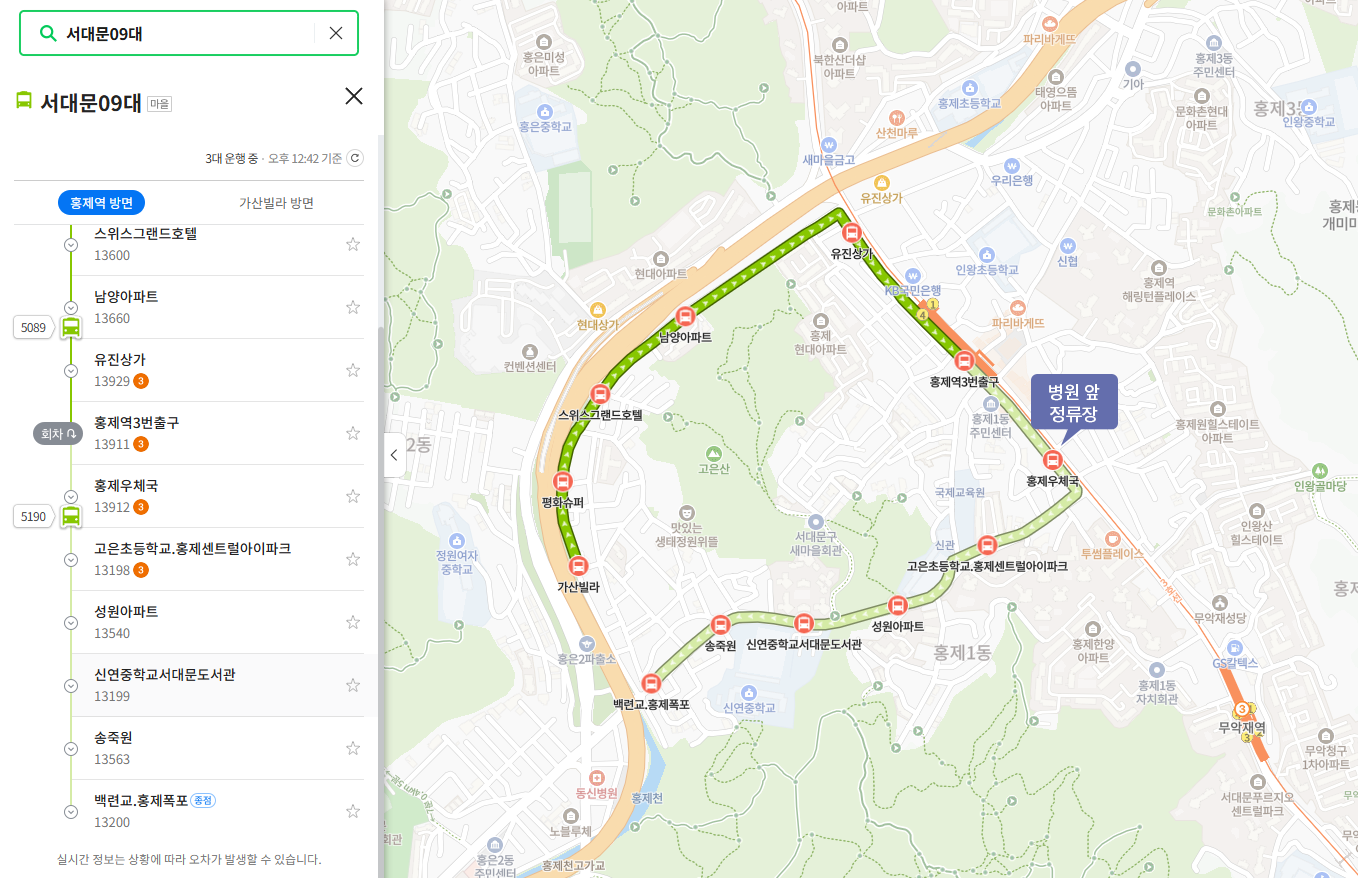This screenshot has height=878, width=1358.
Task: Collapse the side panel with arrow handle
Action: (394, 455)
